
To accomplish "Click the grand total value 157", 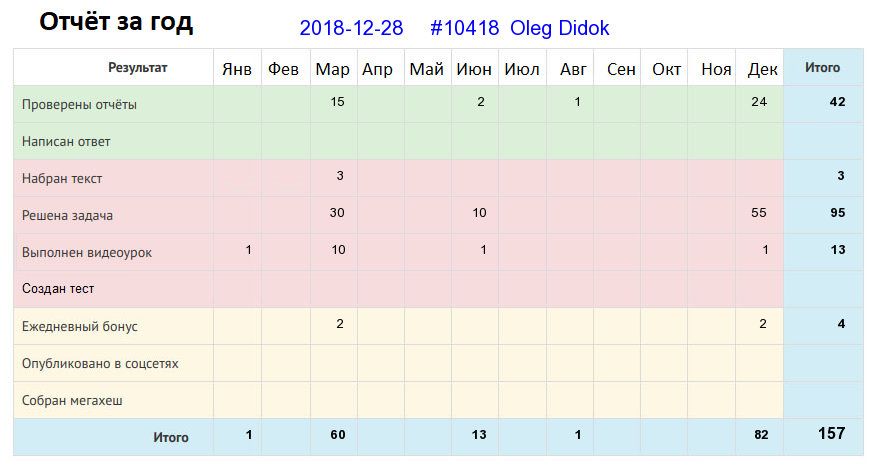I will click(x=831, y=433).
